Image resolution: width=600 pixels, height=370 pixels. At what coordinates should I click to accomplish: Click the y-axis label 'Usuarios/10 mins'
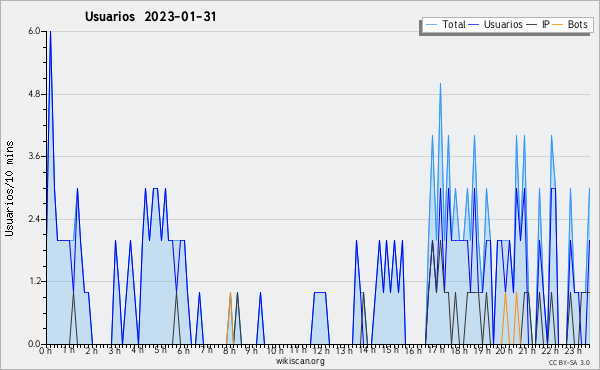(x=9, y=188)
